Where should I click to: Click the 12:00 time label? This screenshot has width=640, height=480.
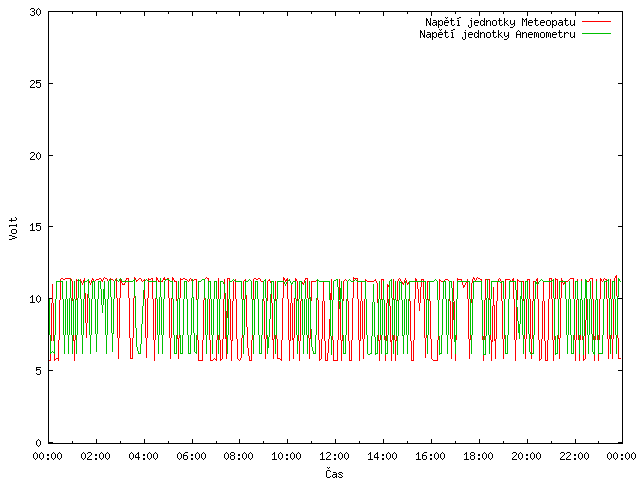pos(334,456)
